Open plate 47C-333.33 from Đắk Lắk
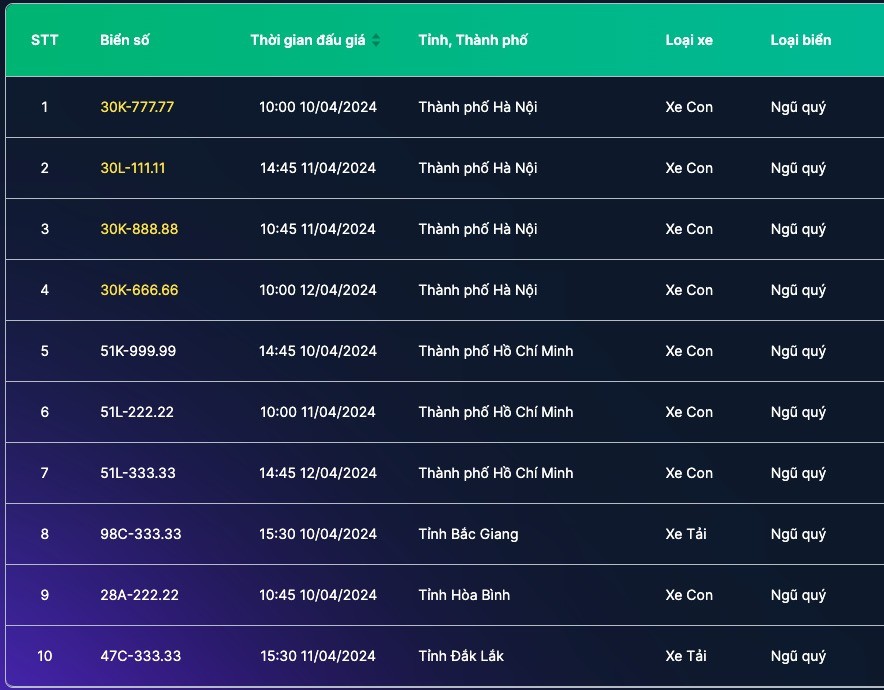This screenshot has height=690, width=884. point(141,656)
